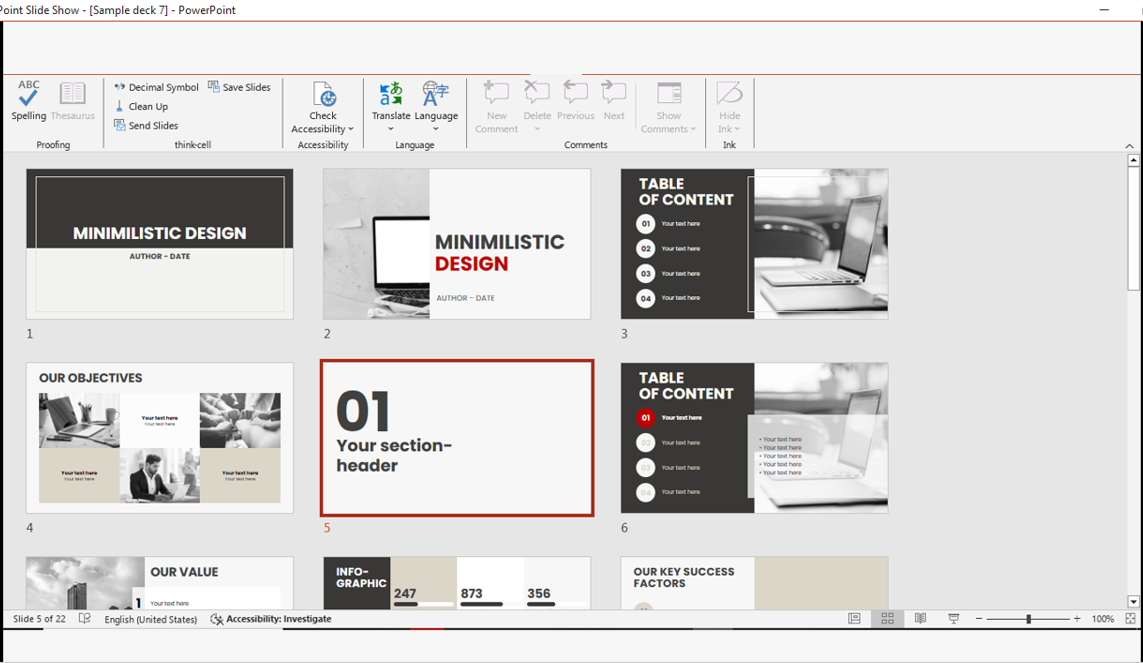Click the zoom in plus button

(x=1077, y=619)
